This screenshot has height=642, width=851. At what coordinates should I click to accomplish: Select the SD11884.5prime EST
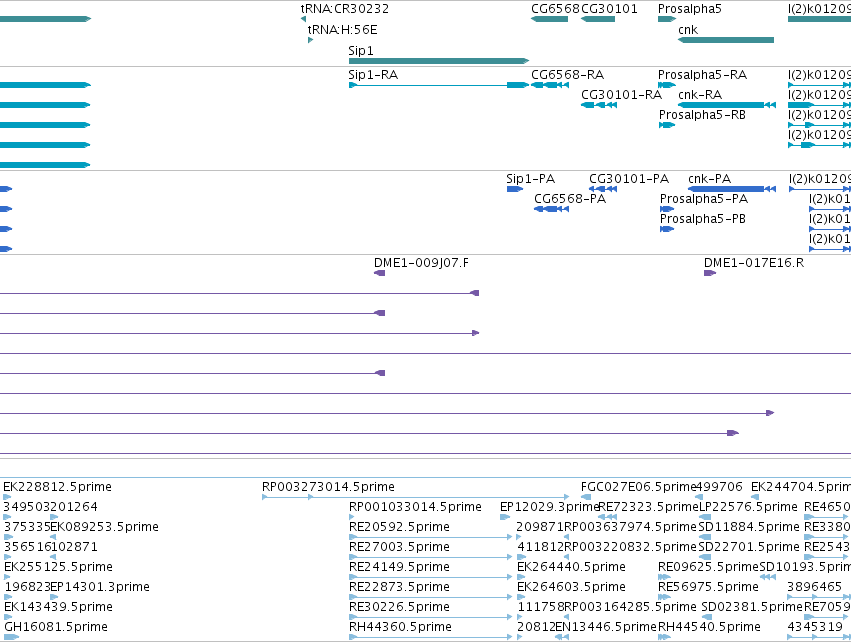[x=705, y=537]
